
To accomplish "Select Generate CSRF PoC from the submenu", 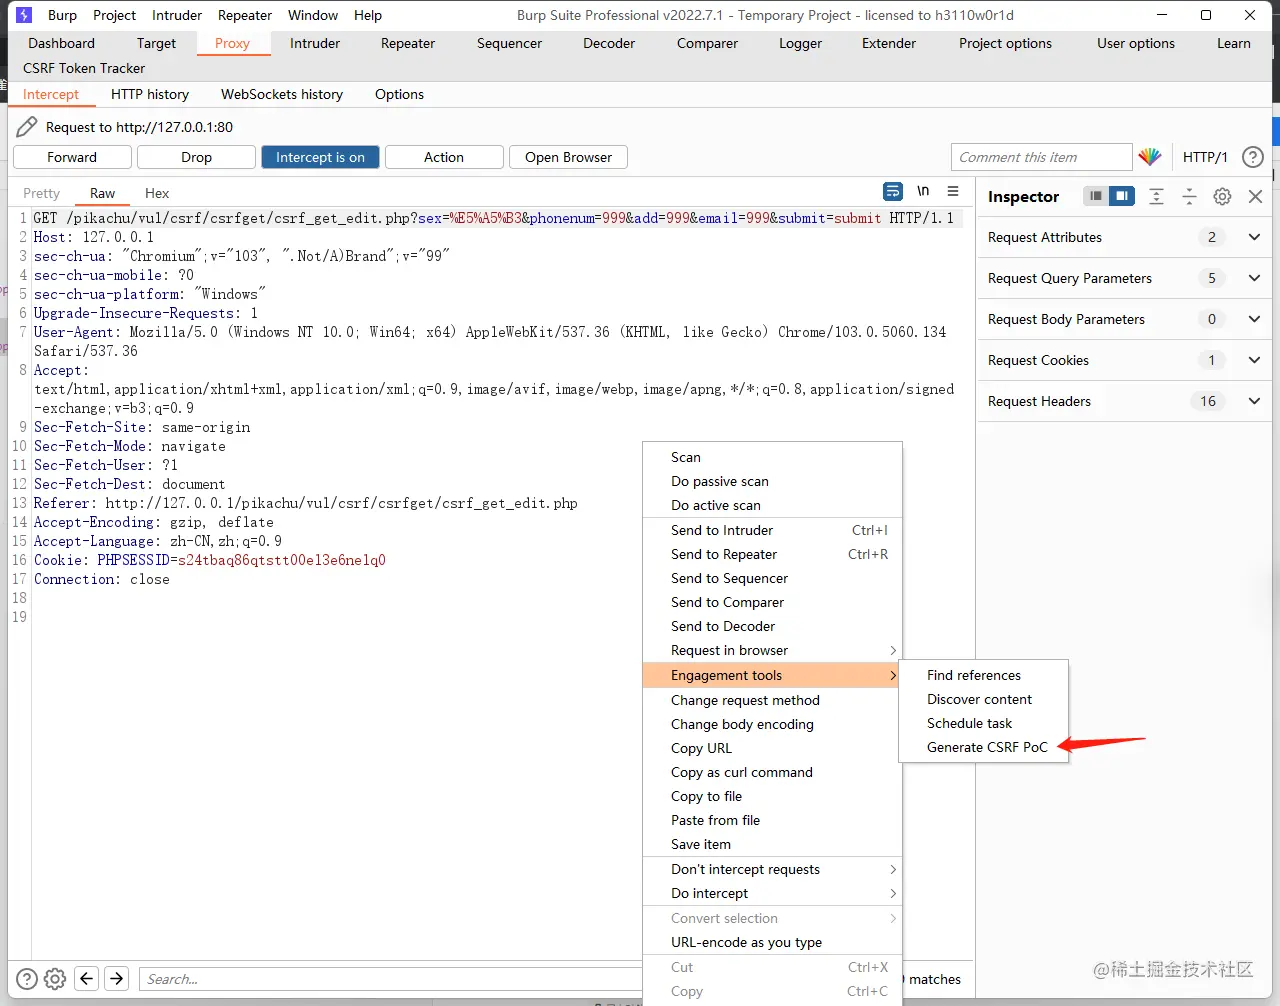I will 984,747.
